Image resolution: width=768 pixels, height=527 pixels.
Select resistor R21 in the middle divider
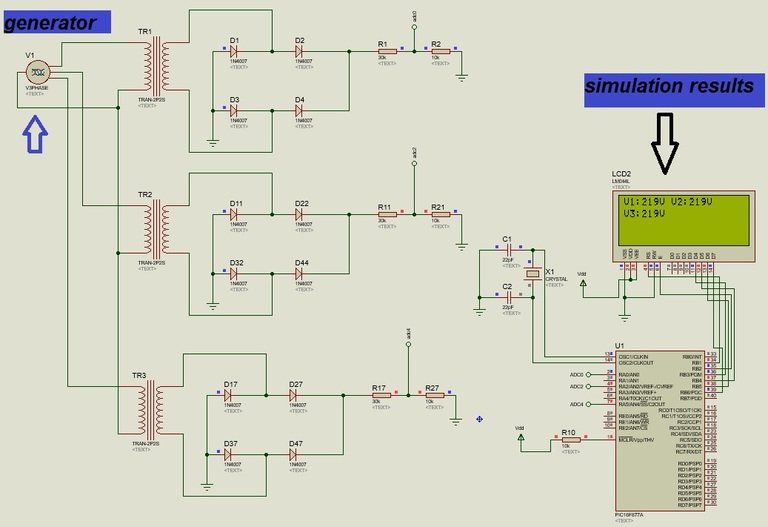click(x=438, y=215)
